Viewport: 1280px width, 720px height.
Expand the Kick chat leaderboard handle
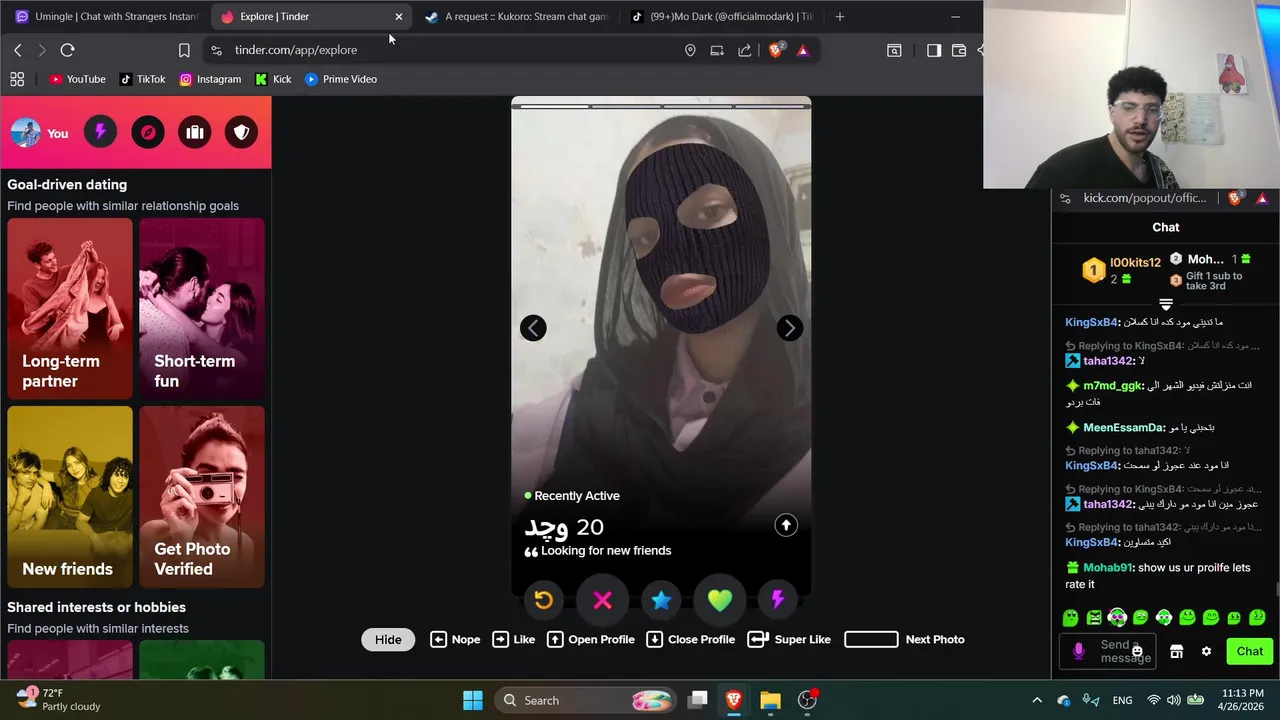pos(1166,303)
